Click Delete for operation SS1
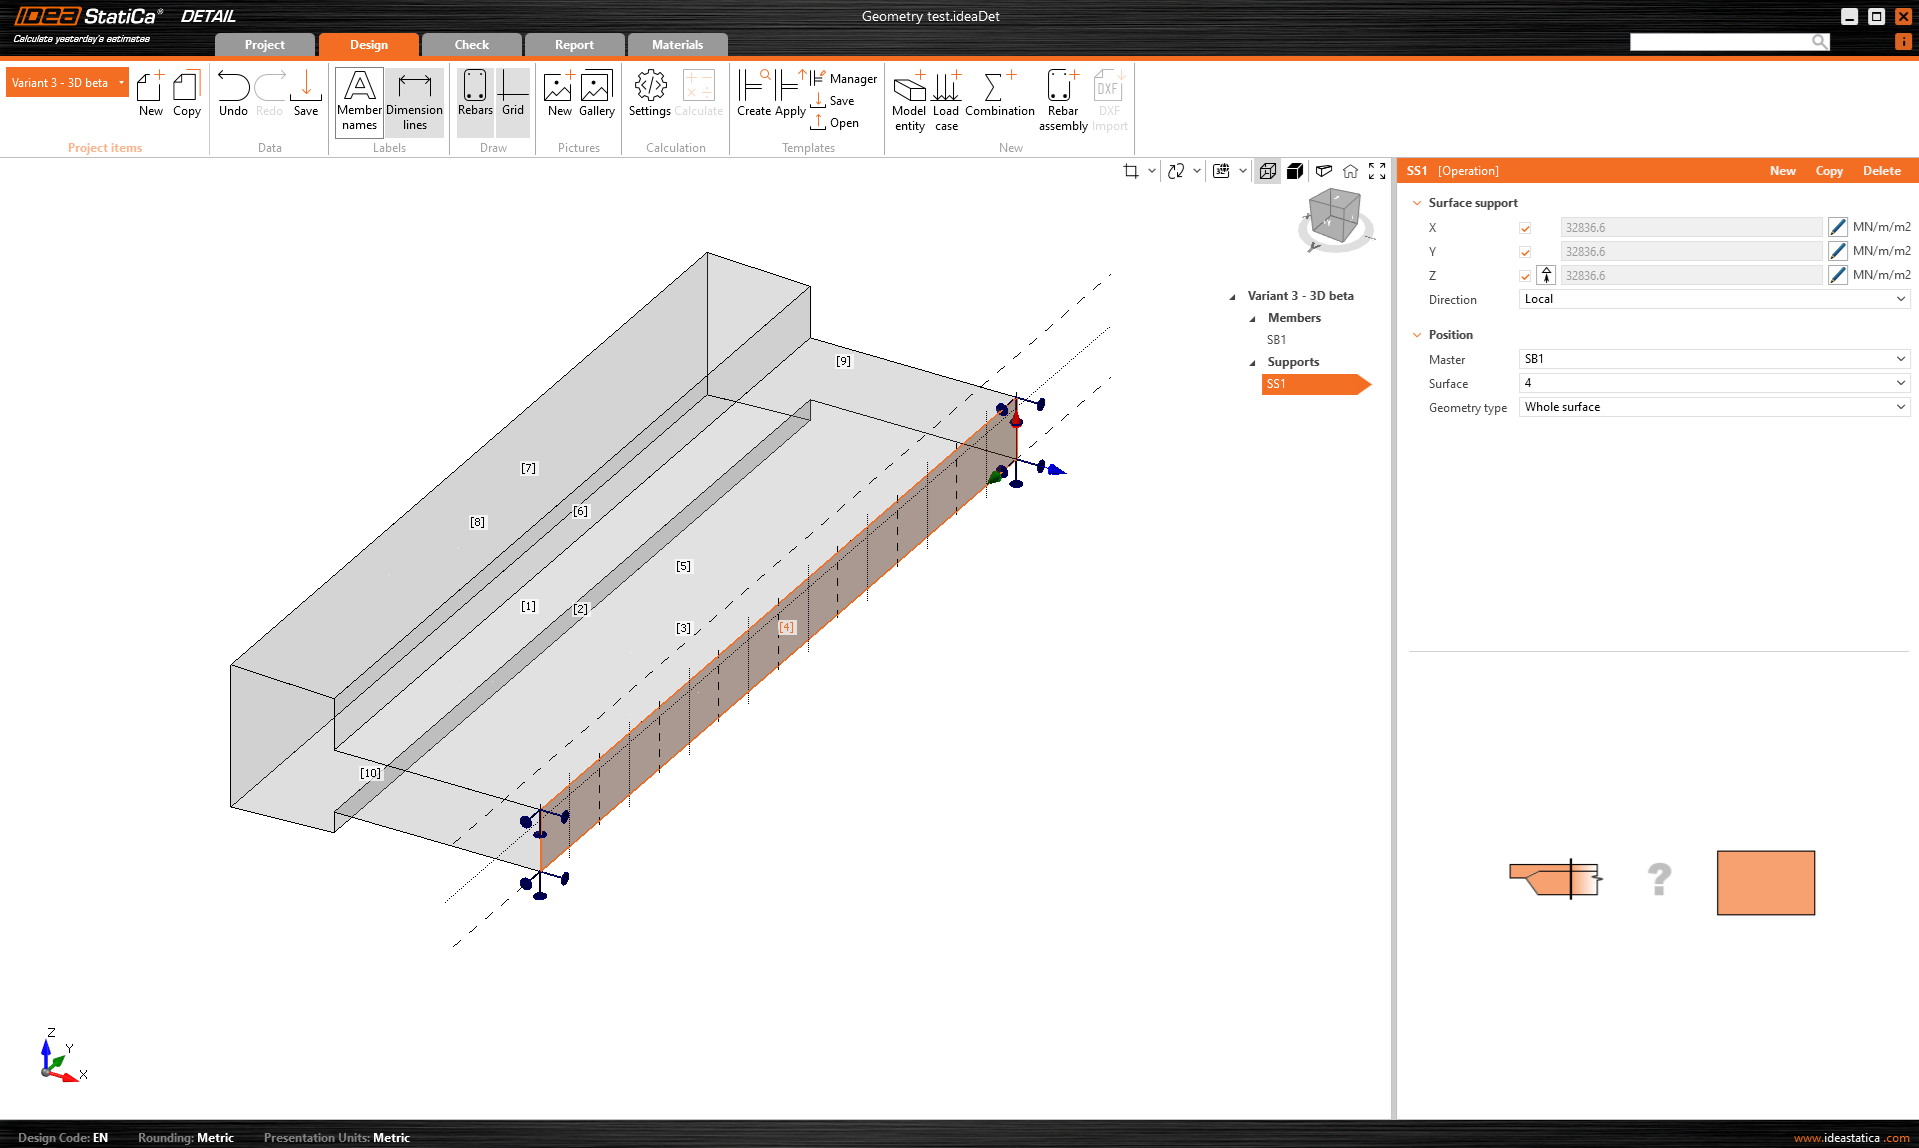Image resolution: width=1919 pixels, height=1148 pixels. tap(1881, 171)
